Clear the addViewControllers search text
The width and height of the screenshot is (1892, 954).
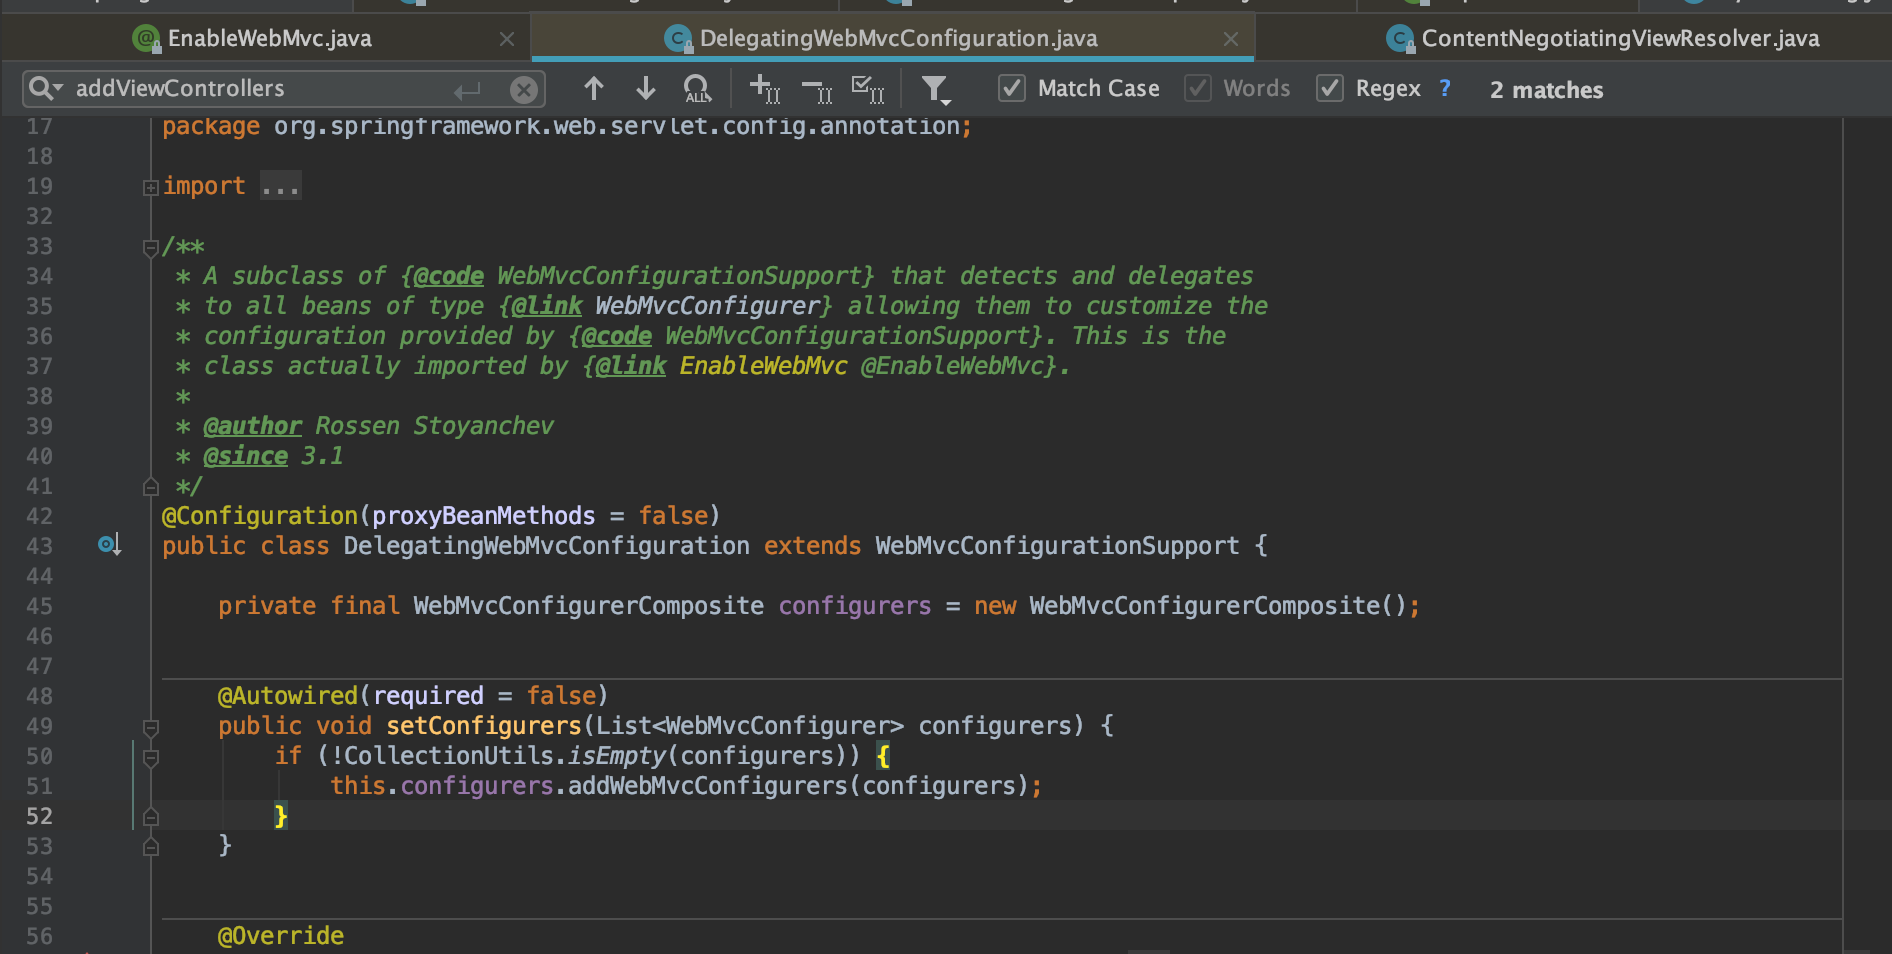tap(523, 90)
